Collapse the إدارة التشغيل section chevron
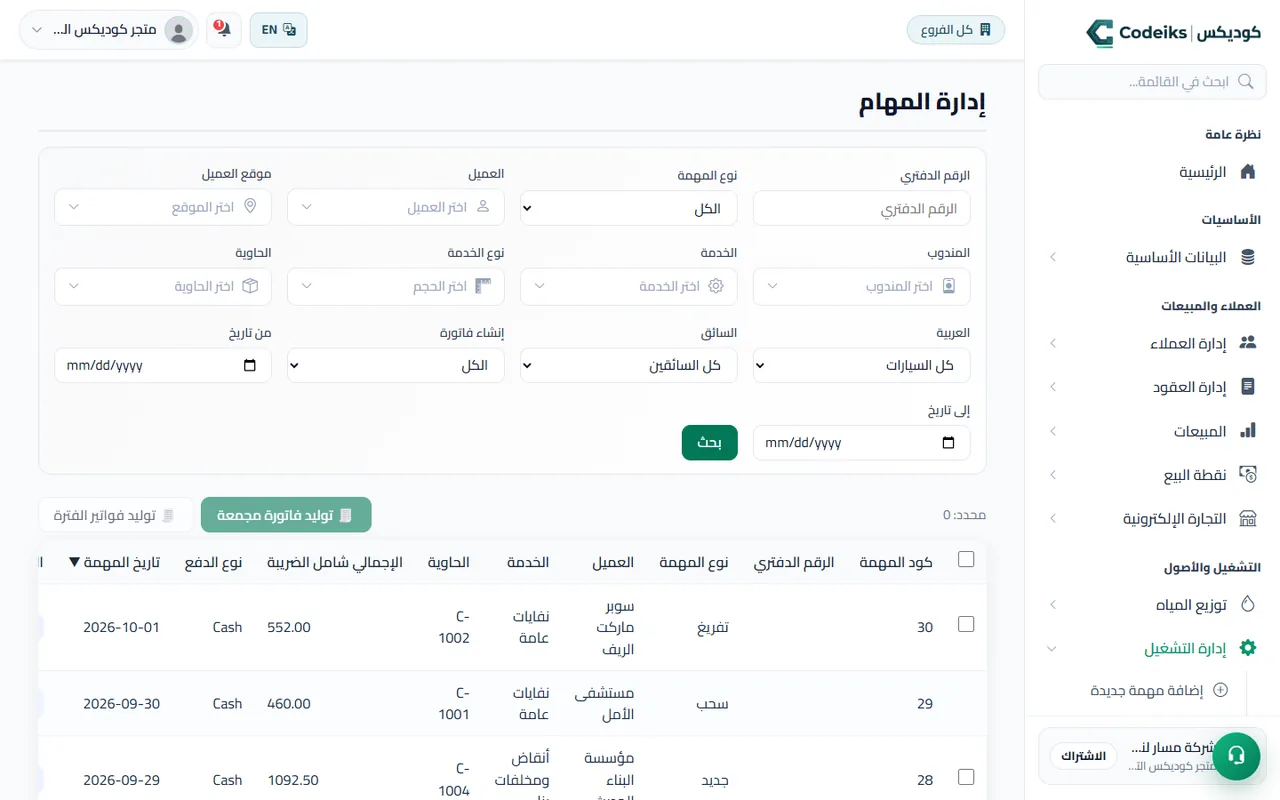This screenshot has width=1280, height=800. [1052, 649]
